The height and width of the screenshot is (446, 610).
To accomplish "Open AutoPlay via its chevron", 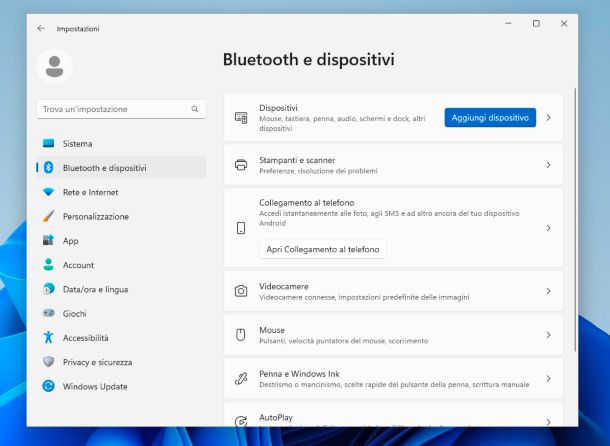I will (548, 422).
